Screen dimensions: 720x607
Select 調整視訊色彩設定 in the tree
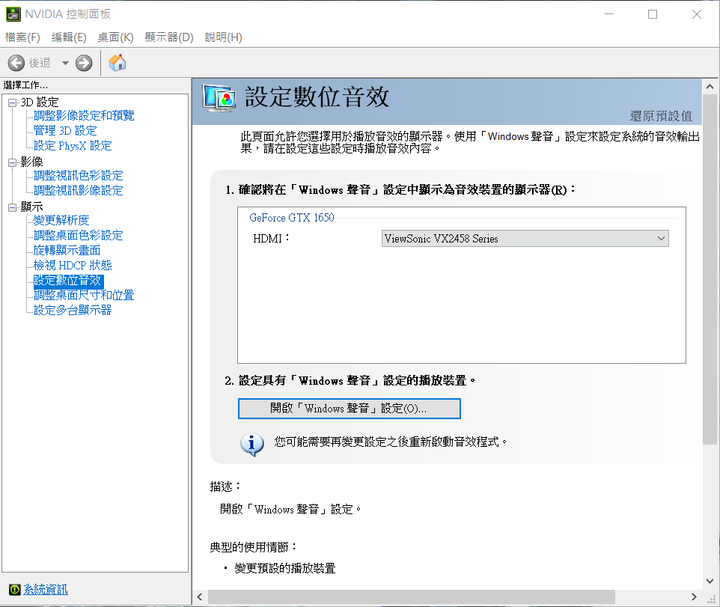click(x=78, y=175)
